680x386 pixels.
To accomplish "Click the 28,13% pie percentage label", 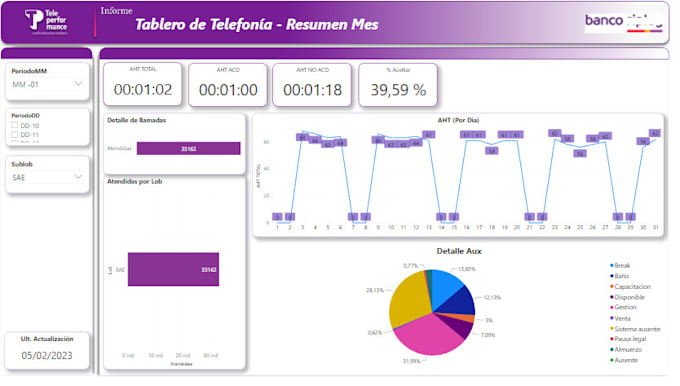I will point(375,290).
